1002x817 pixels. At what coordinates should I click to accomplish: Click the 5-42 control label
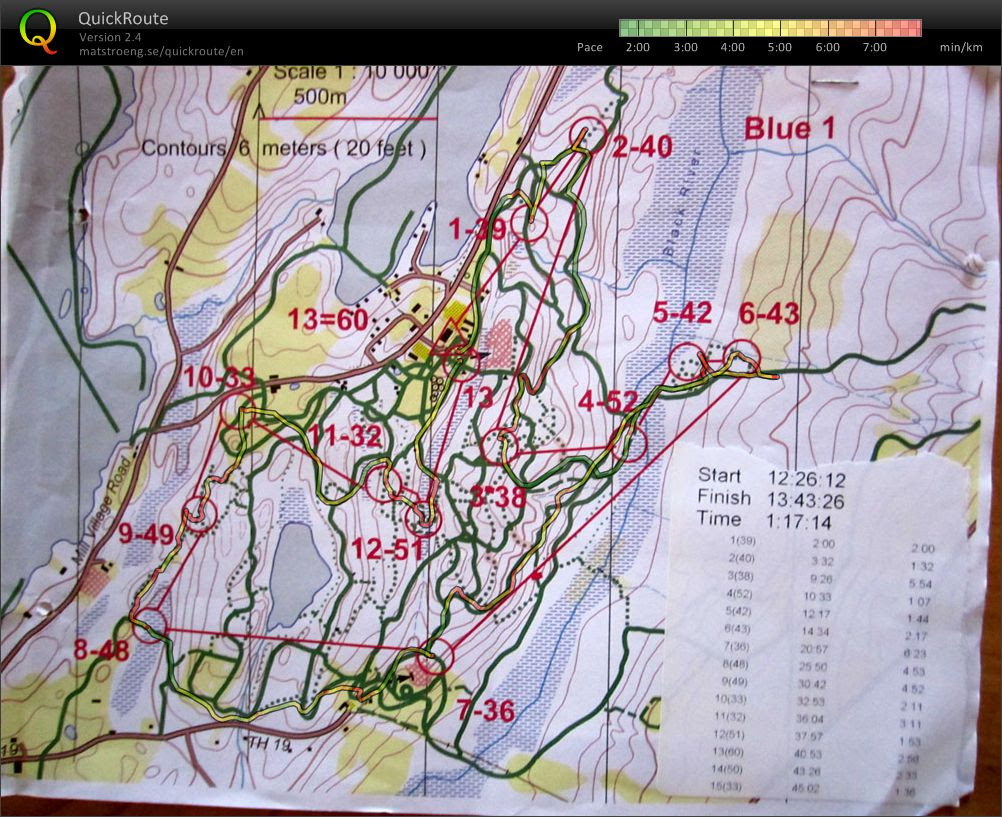tap(682, 313)
